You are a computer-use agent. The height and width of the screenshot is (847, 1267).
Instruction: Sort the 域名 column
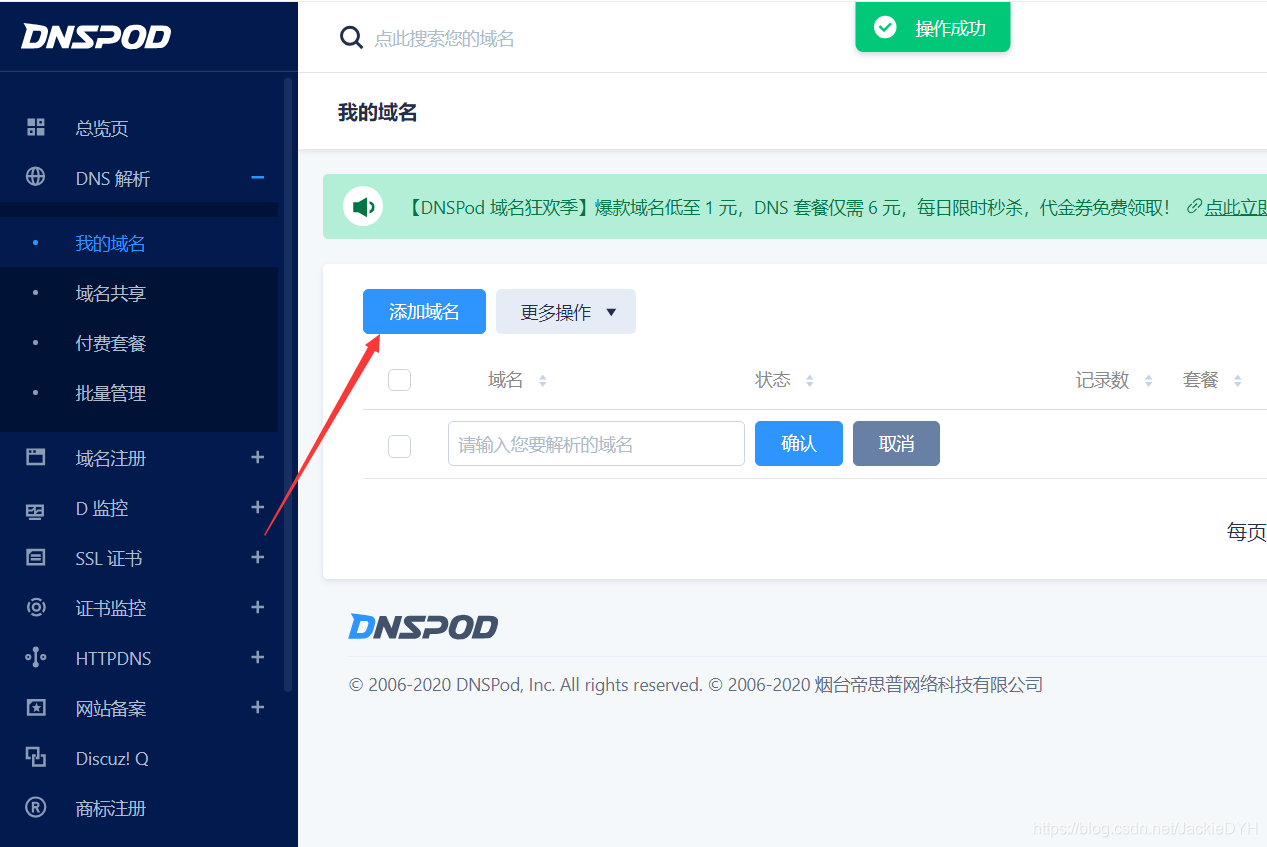543,381
